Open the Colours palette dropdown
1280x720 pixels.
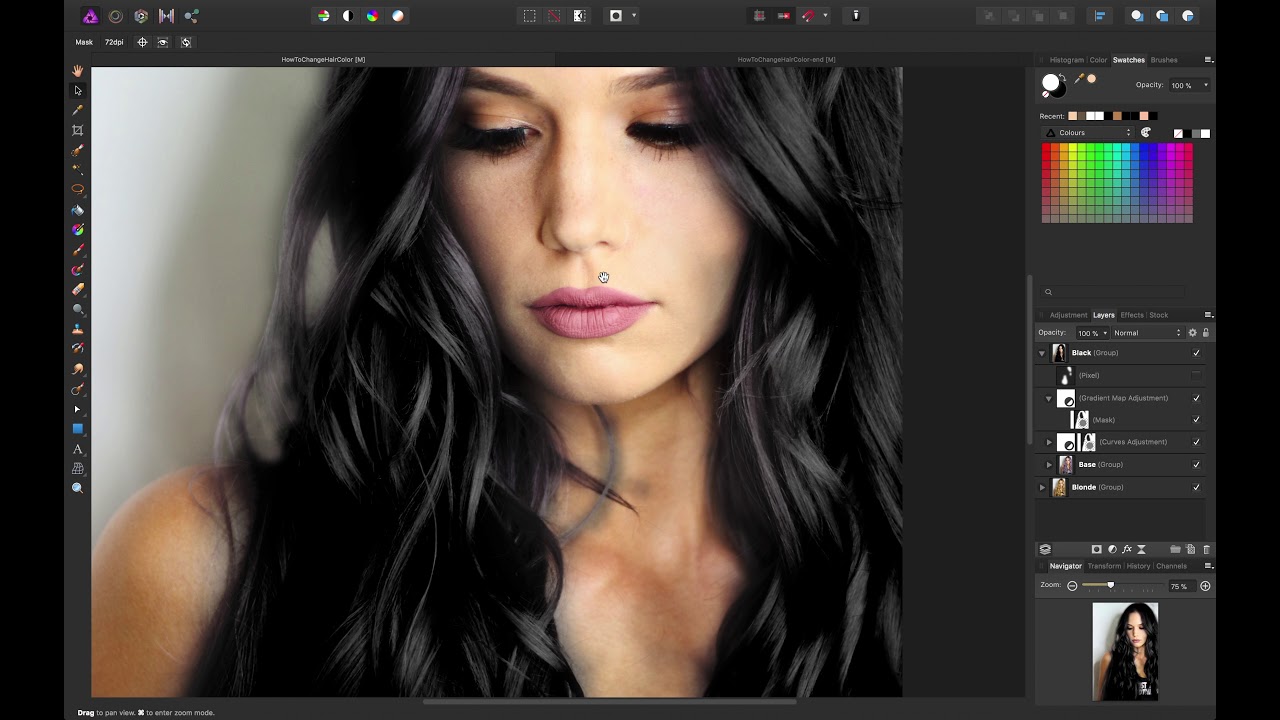[1090, 133]
